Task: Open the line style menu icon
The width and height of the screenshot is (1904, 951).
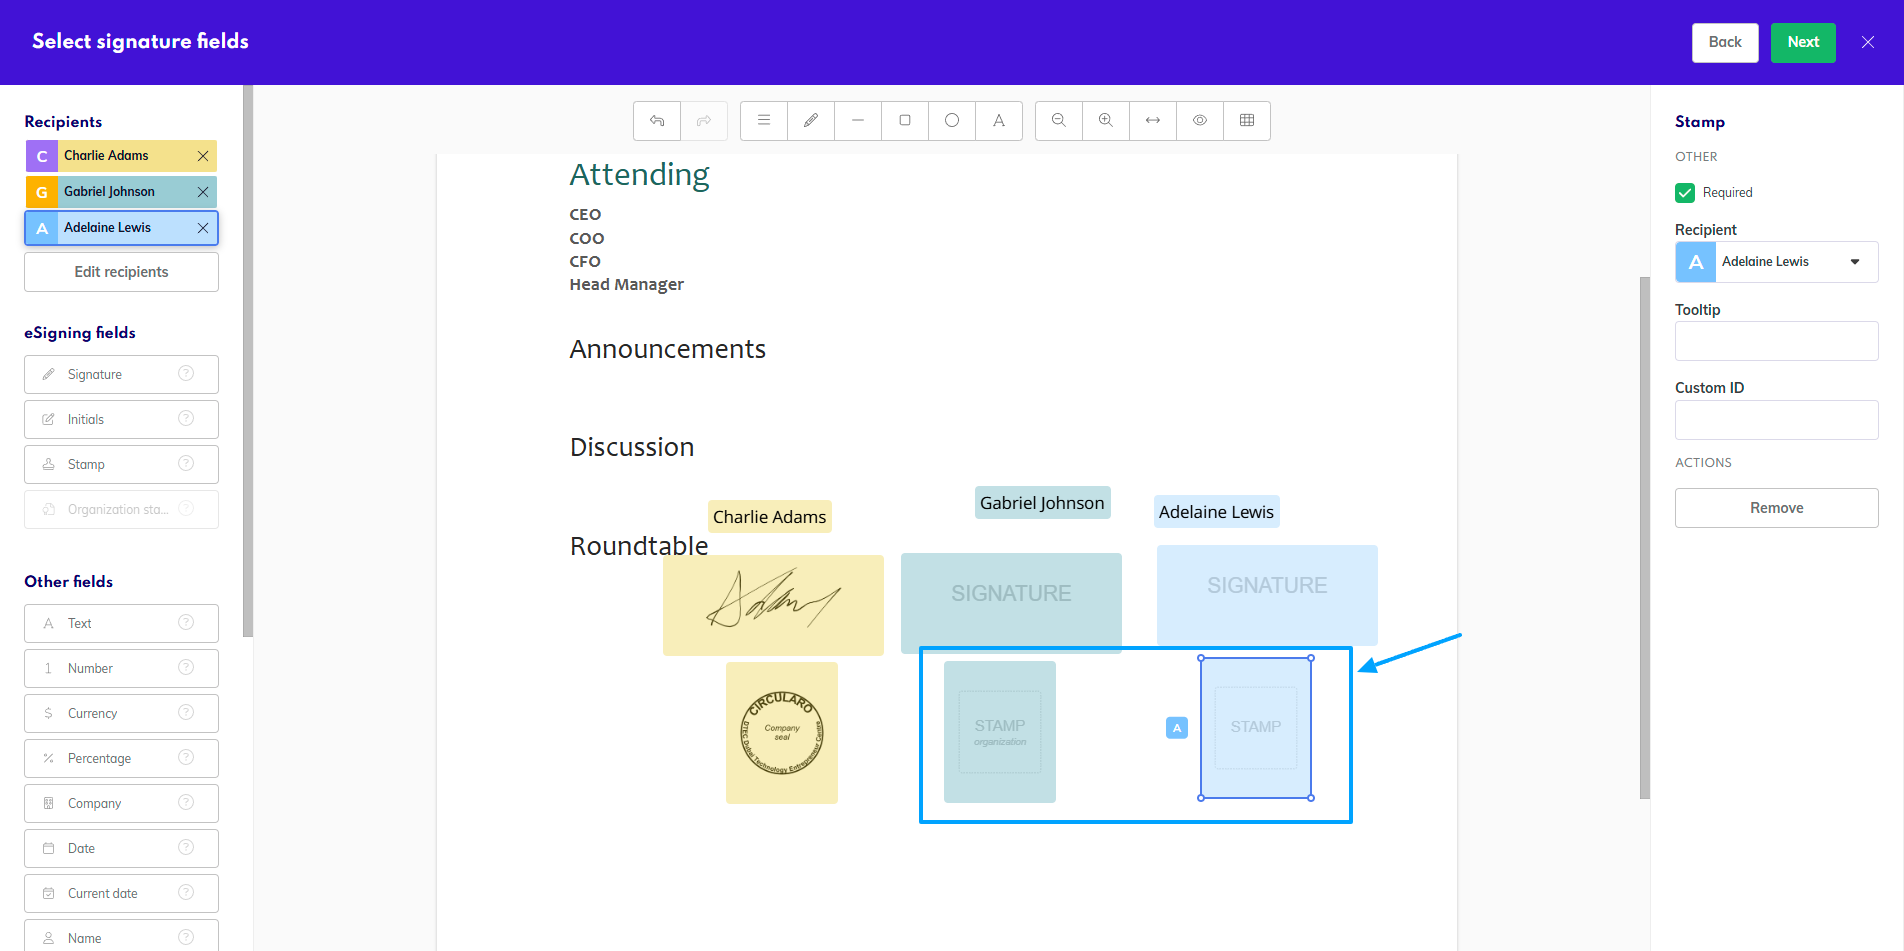Action: pos(764,121)
